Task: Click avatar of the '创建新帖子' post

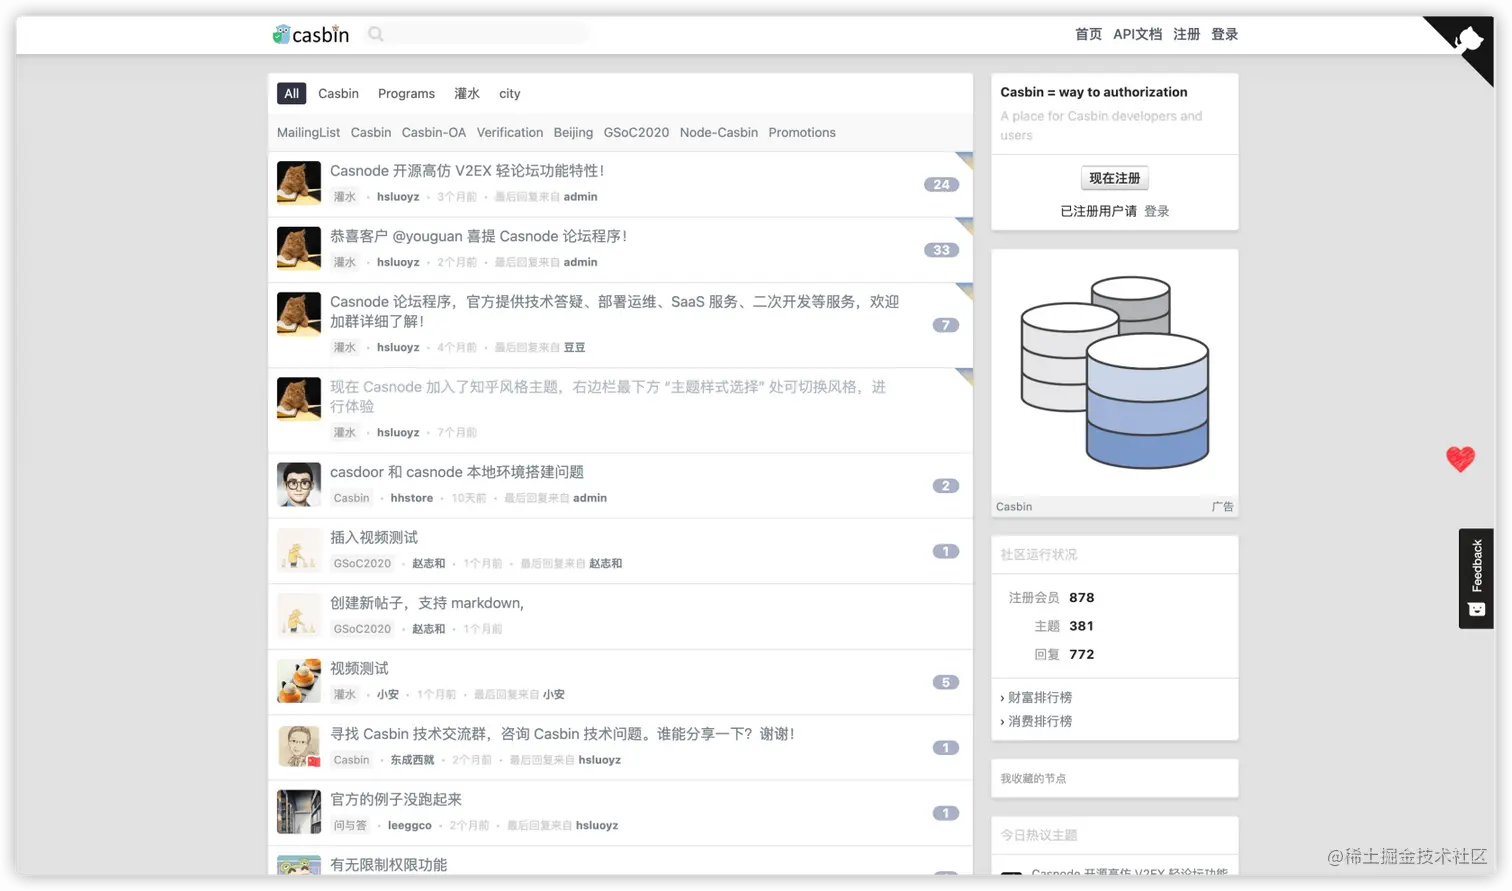Action: click(299, 615)
